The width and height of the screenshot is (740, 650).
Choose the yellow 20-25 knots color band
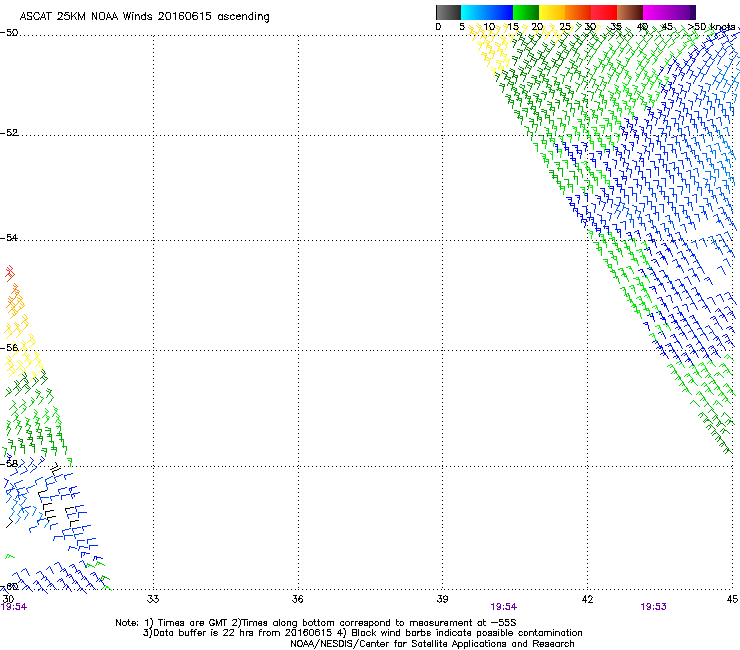tap(552, 12)
